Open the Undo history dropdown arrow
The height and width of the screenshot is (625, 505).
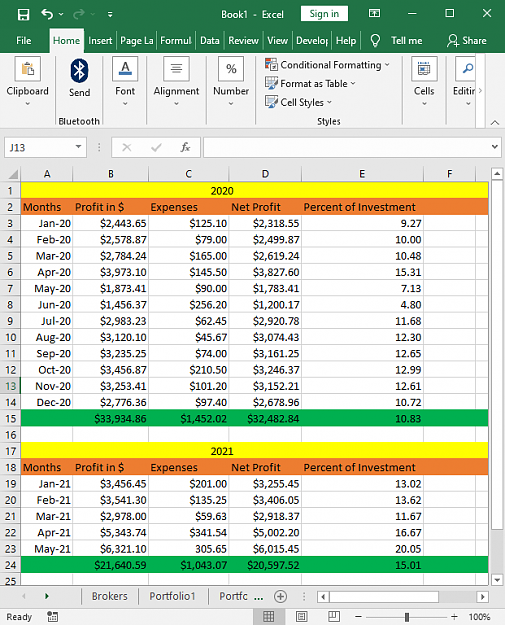point(61,14)
